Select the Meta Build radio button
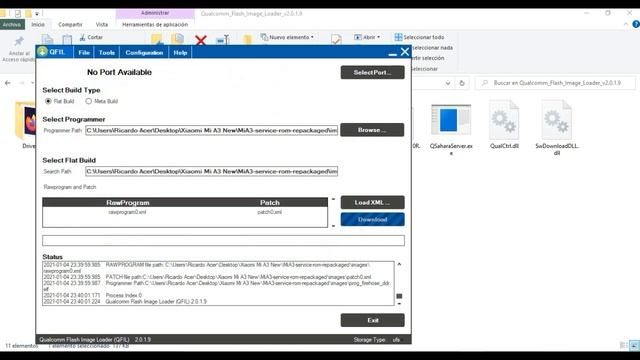The width and height of the screenshot is (640, 360). [x=89, y=101]
